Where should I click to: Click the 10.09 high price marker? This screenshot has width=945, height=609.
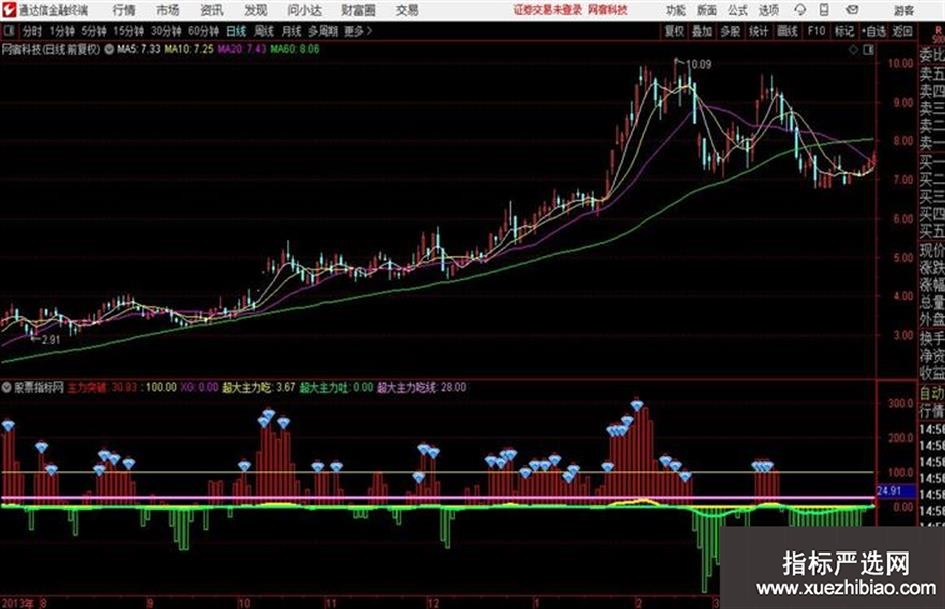click(699, 65)
